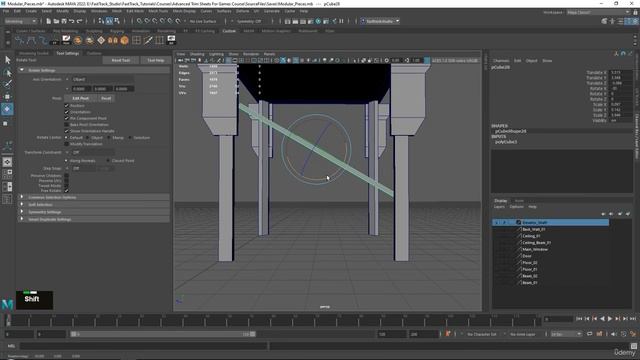
Task: Activate the Lasso select tool
Action: click(x=7, y=73)
